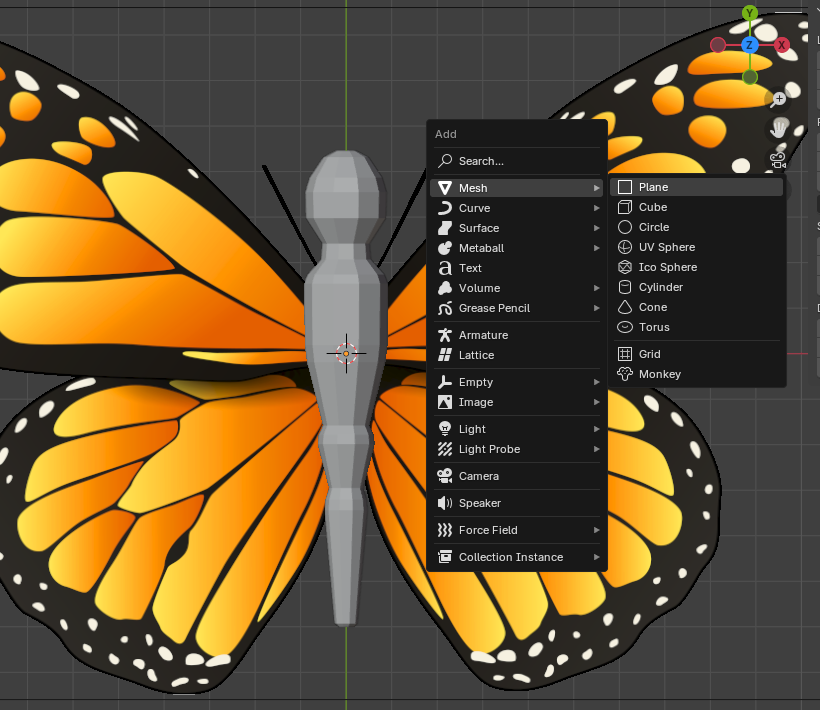Click the Grid mesh icon
The width and height of the screenshot is (820, 710).
[x=625, y=354]
